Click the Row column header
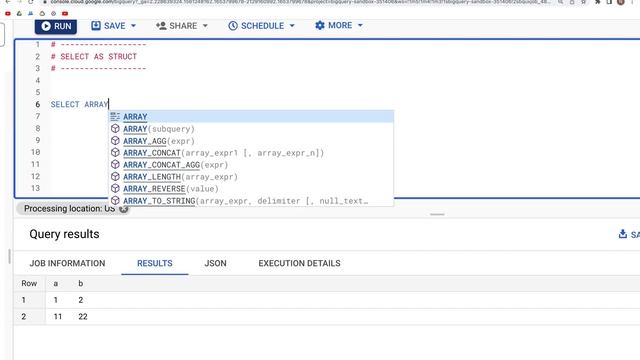 [x=29, y=283]
